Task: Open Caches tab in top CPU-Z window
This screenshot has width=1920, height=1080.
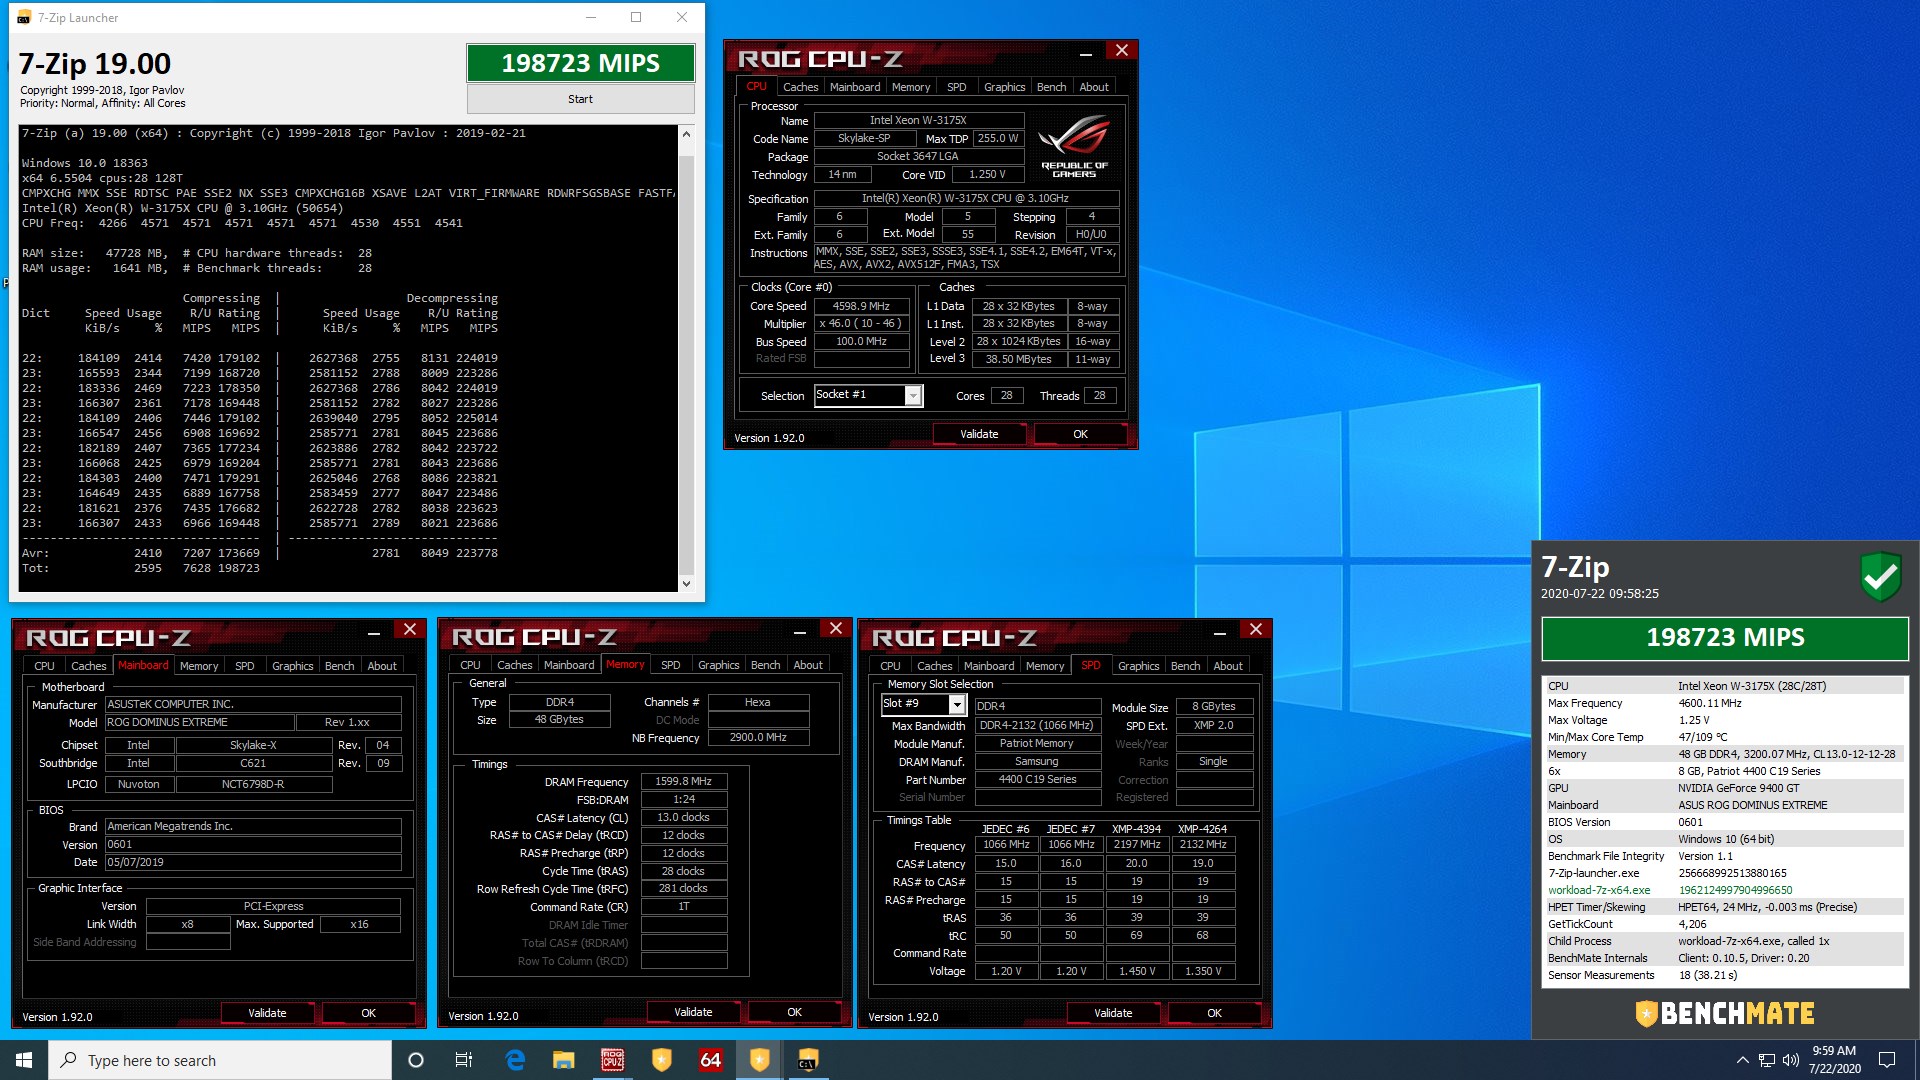Action: (x=800, y=87)
